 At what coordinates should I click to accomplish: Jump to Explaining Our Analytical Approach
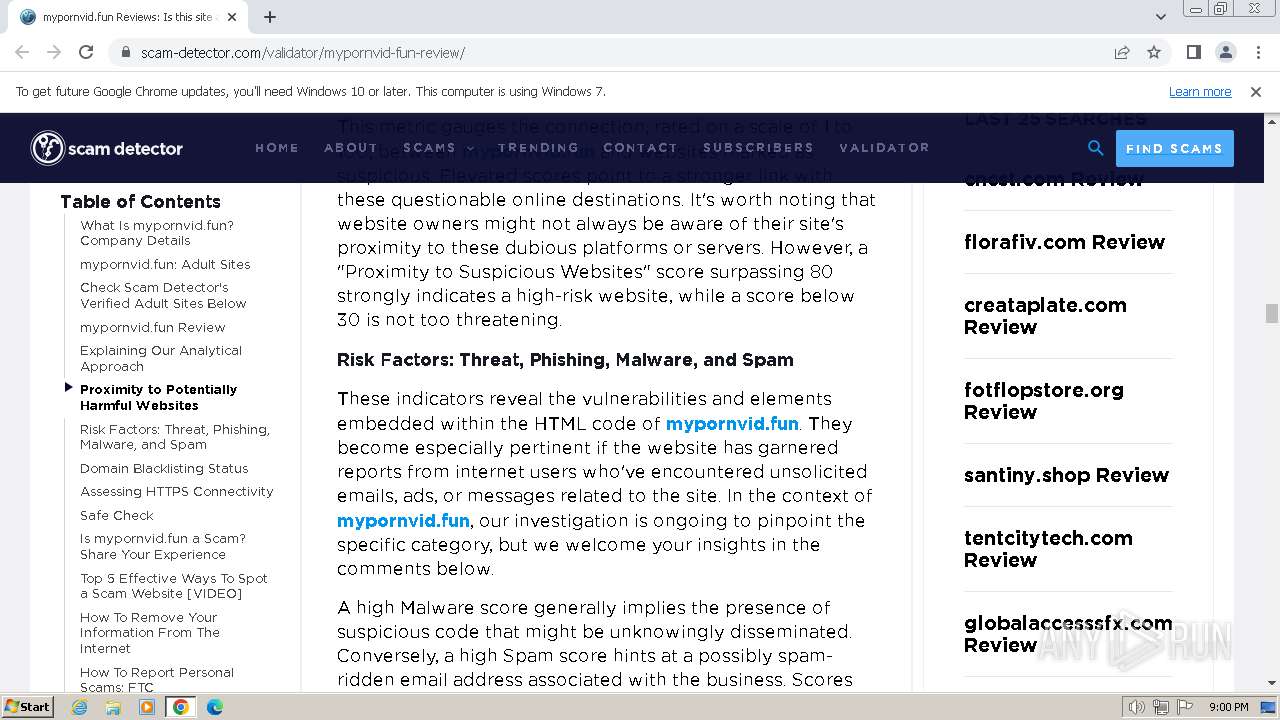tap(161, 359)
